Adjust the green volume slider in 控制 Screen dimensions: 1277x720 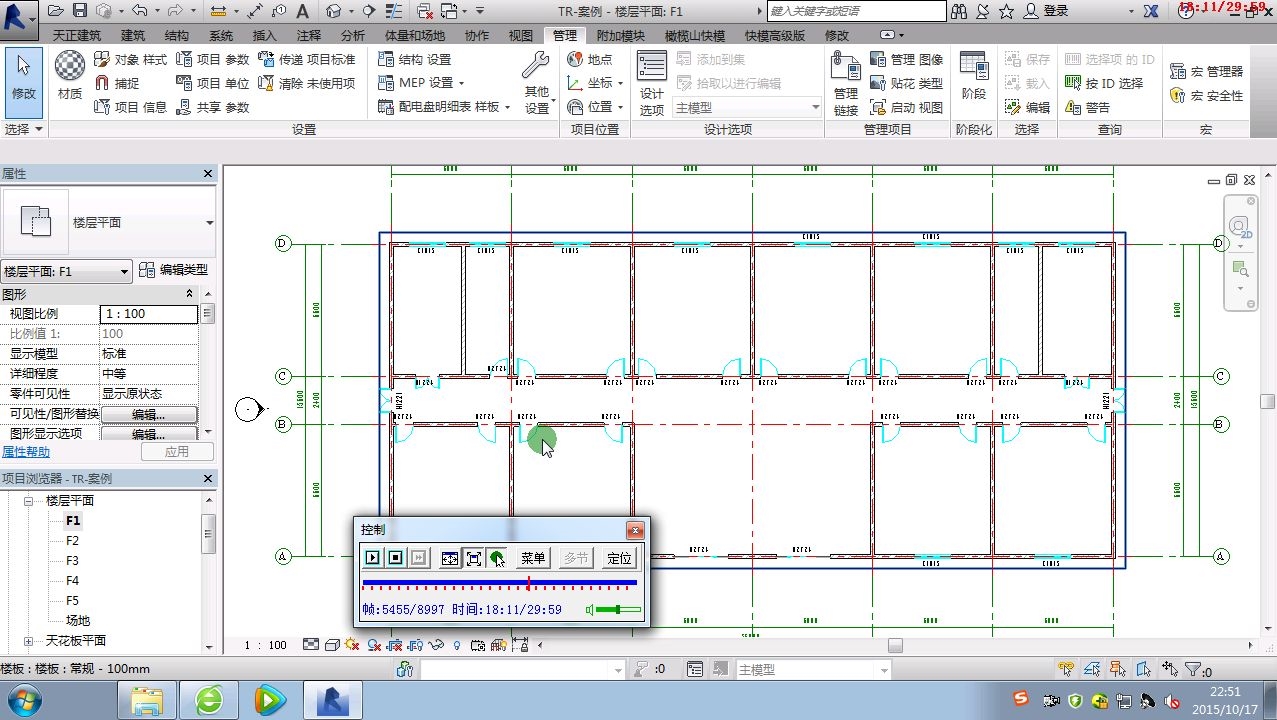[618, 610]
